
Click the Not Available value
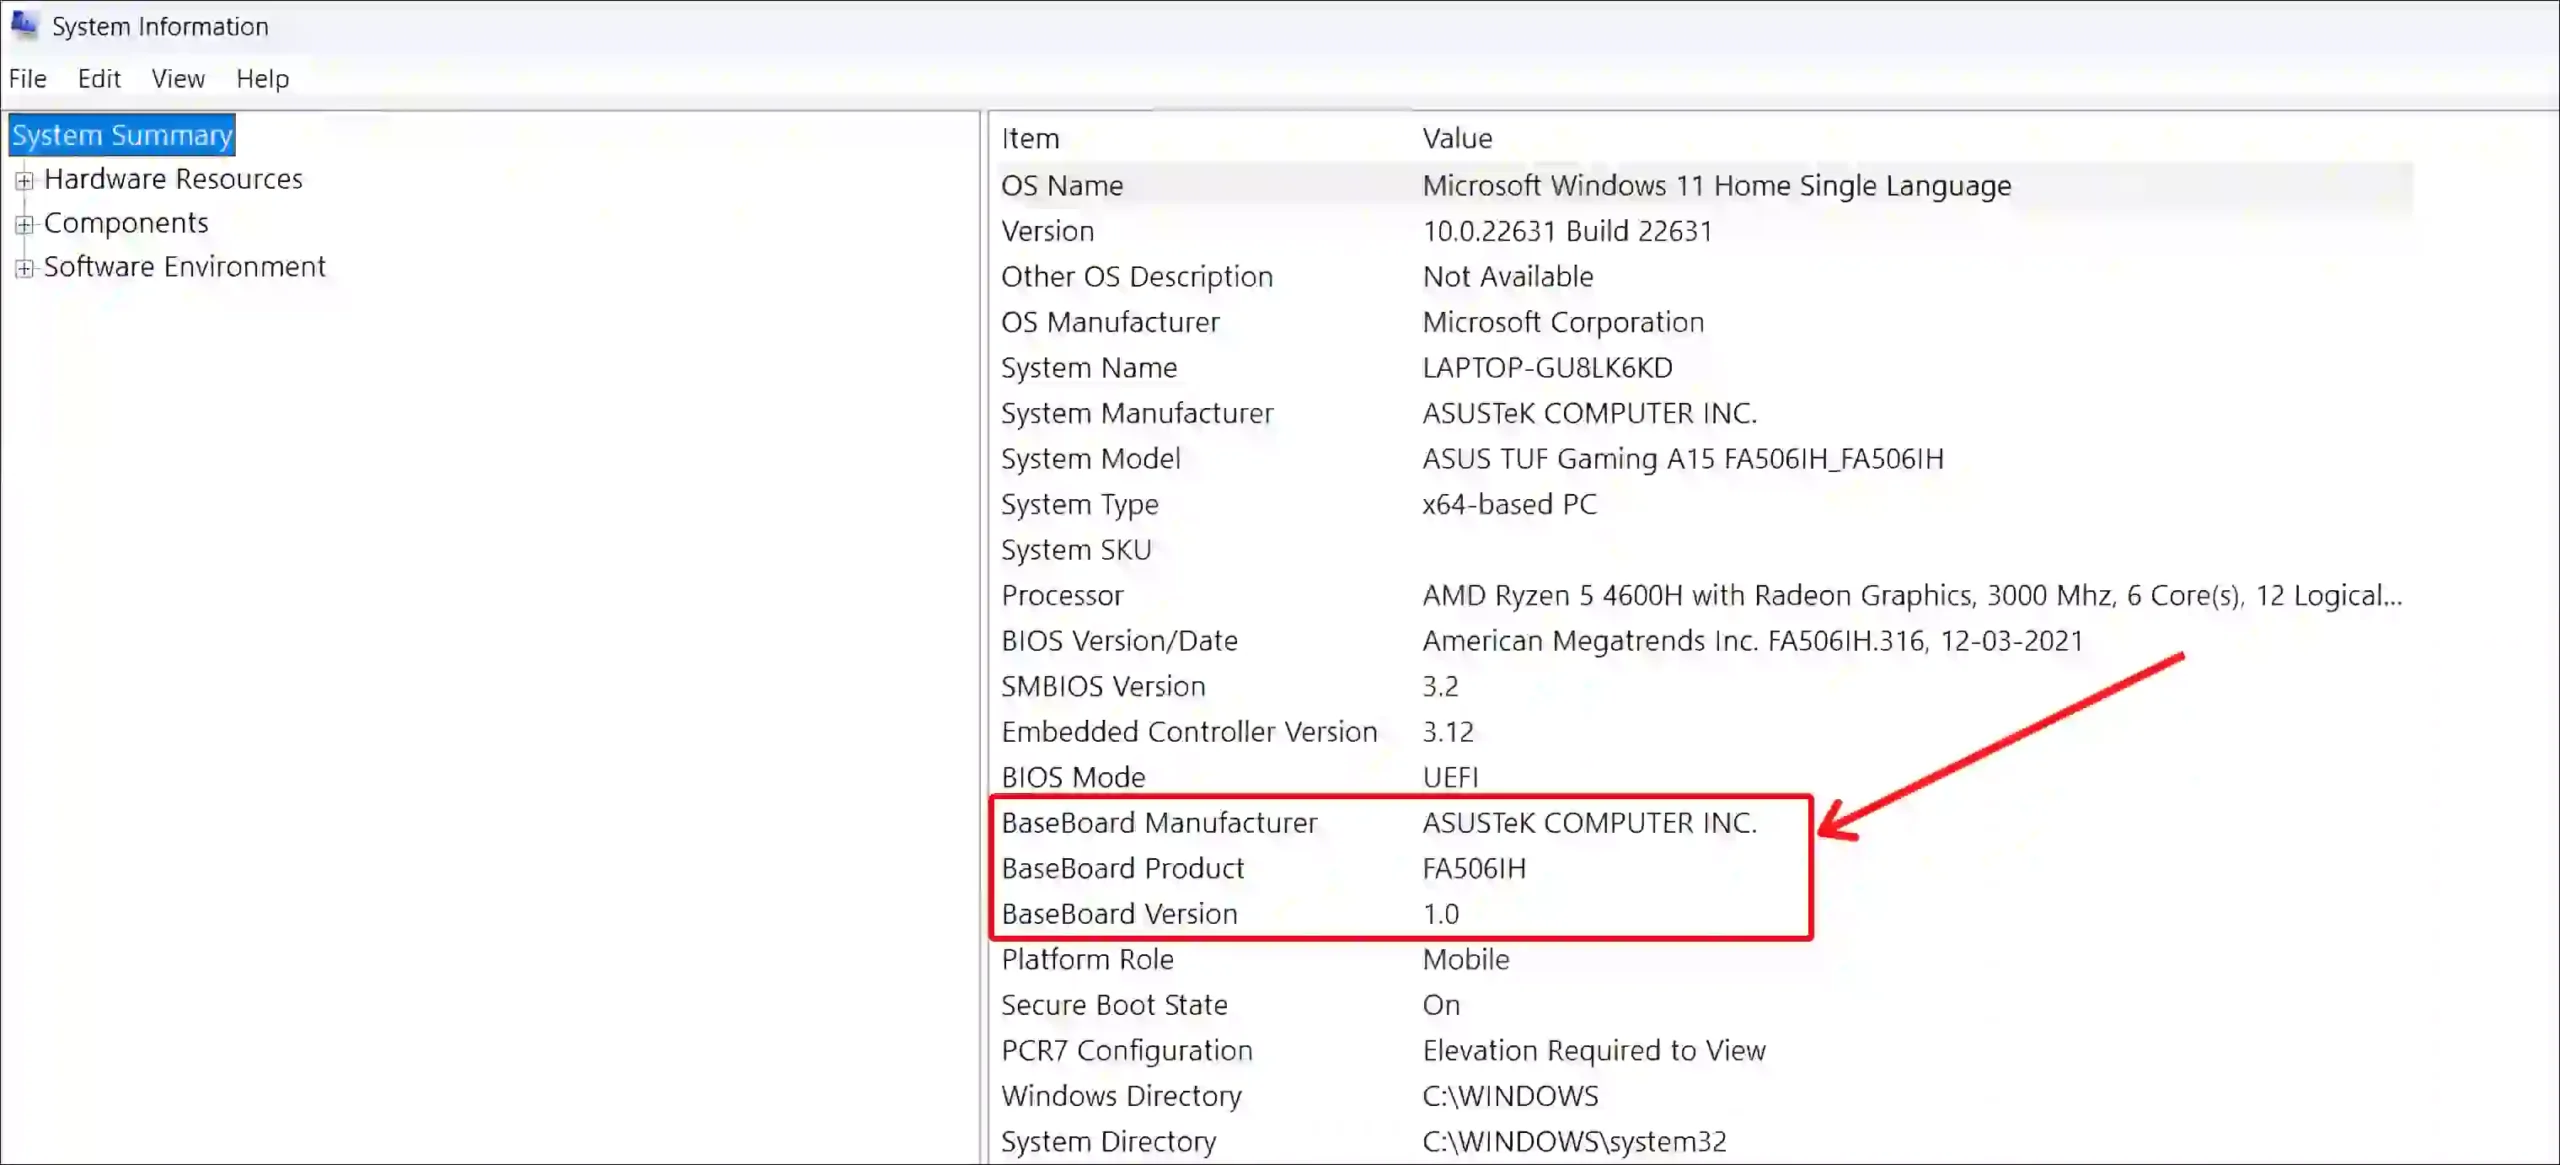(1508, 276)
